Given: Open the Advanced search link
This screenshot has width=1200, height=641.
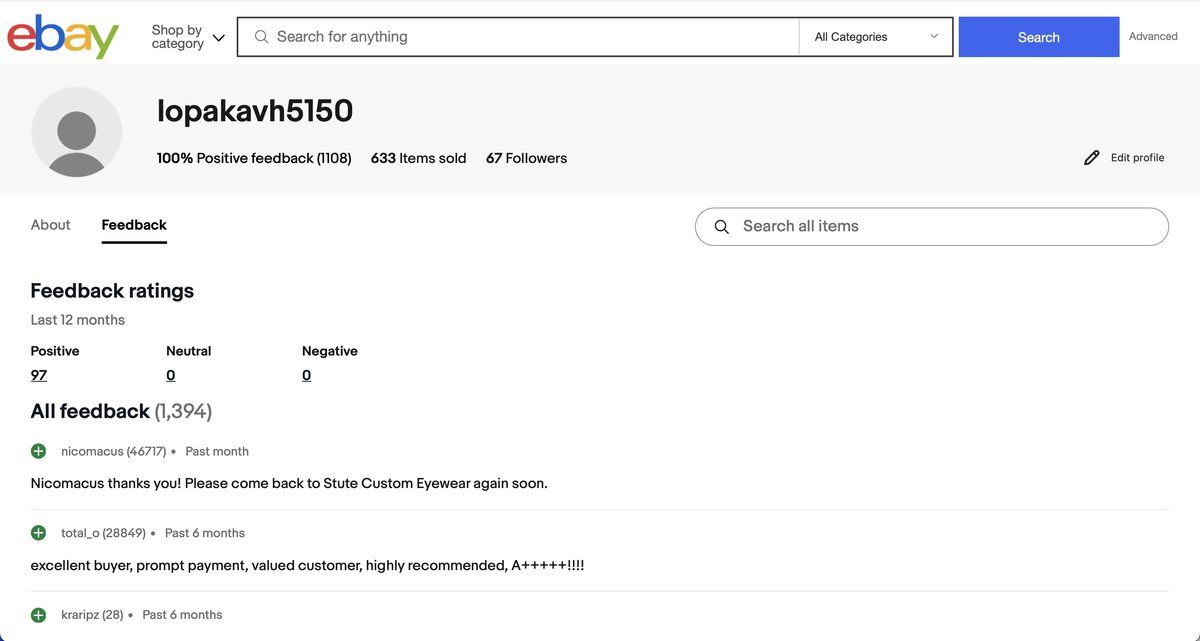Looking at the screenshot, I should pos(1153,36).
